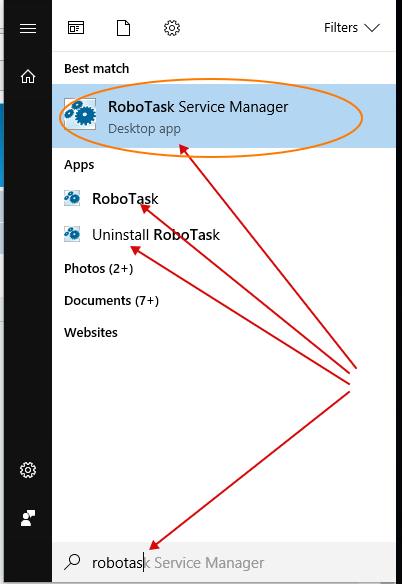The width and height of the screenshot is (402, 584).
Task: Filter results by Documents icon
Action: 123,28
